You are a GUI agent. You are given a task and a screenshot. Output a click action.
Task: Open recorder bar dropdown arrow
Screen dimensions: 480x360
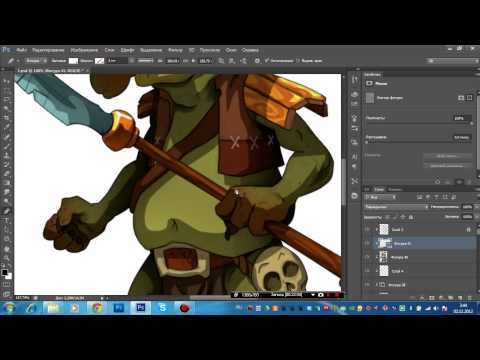[313, 295]
